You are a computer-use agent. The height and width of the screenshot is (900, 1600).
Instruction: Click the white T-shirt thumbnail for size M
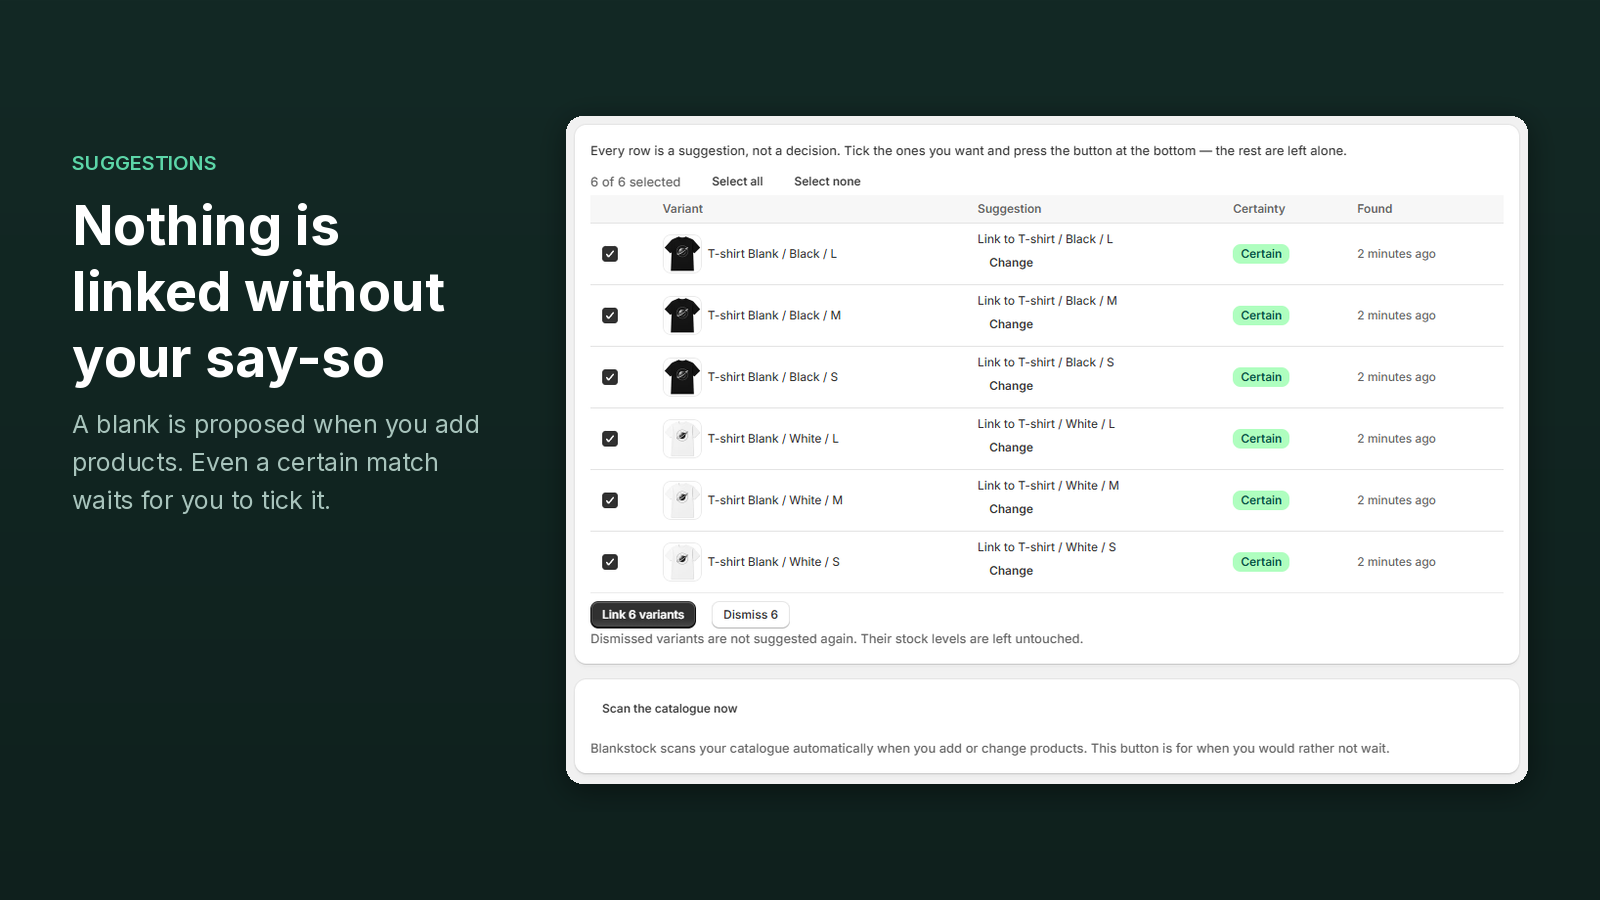[682, 500]
